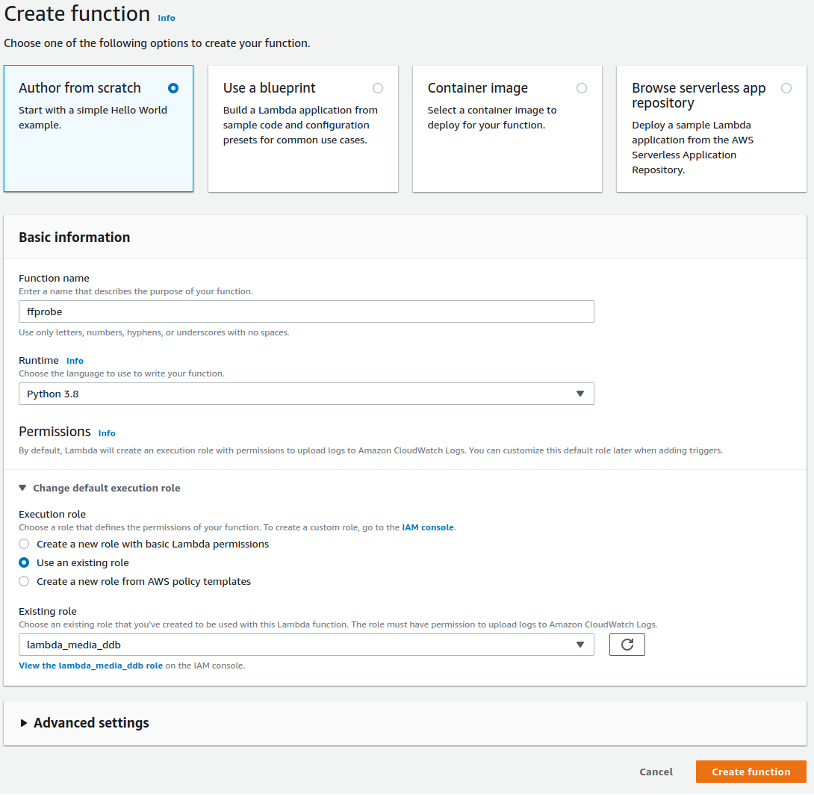Screen dimensions: 814x795
Task: Click the Info icon next to Permissions
Action: click(107, 433)
